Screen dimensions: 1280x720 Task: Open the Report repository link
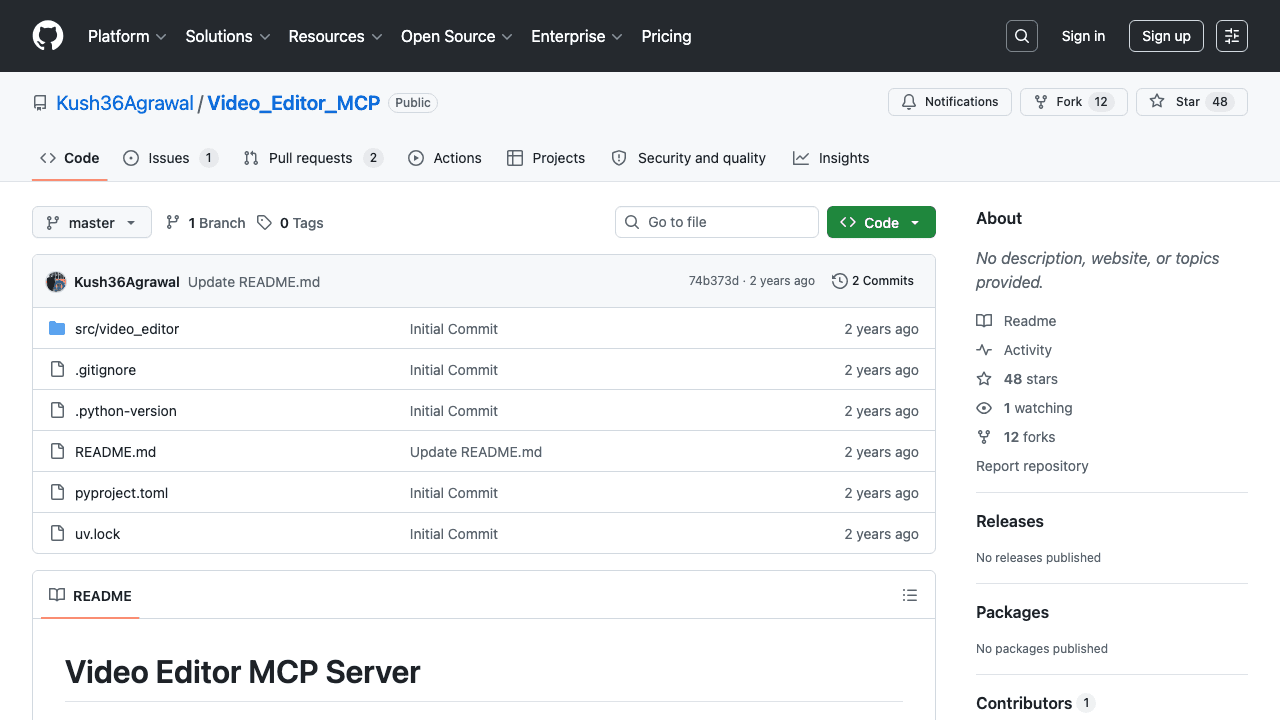[1032, 466]
